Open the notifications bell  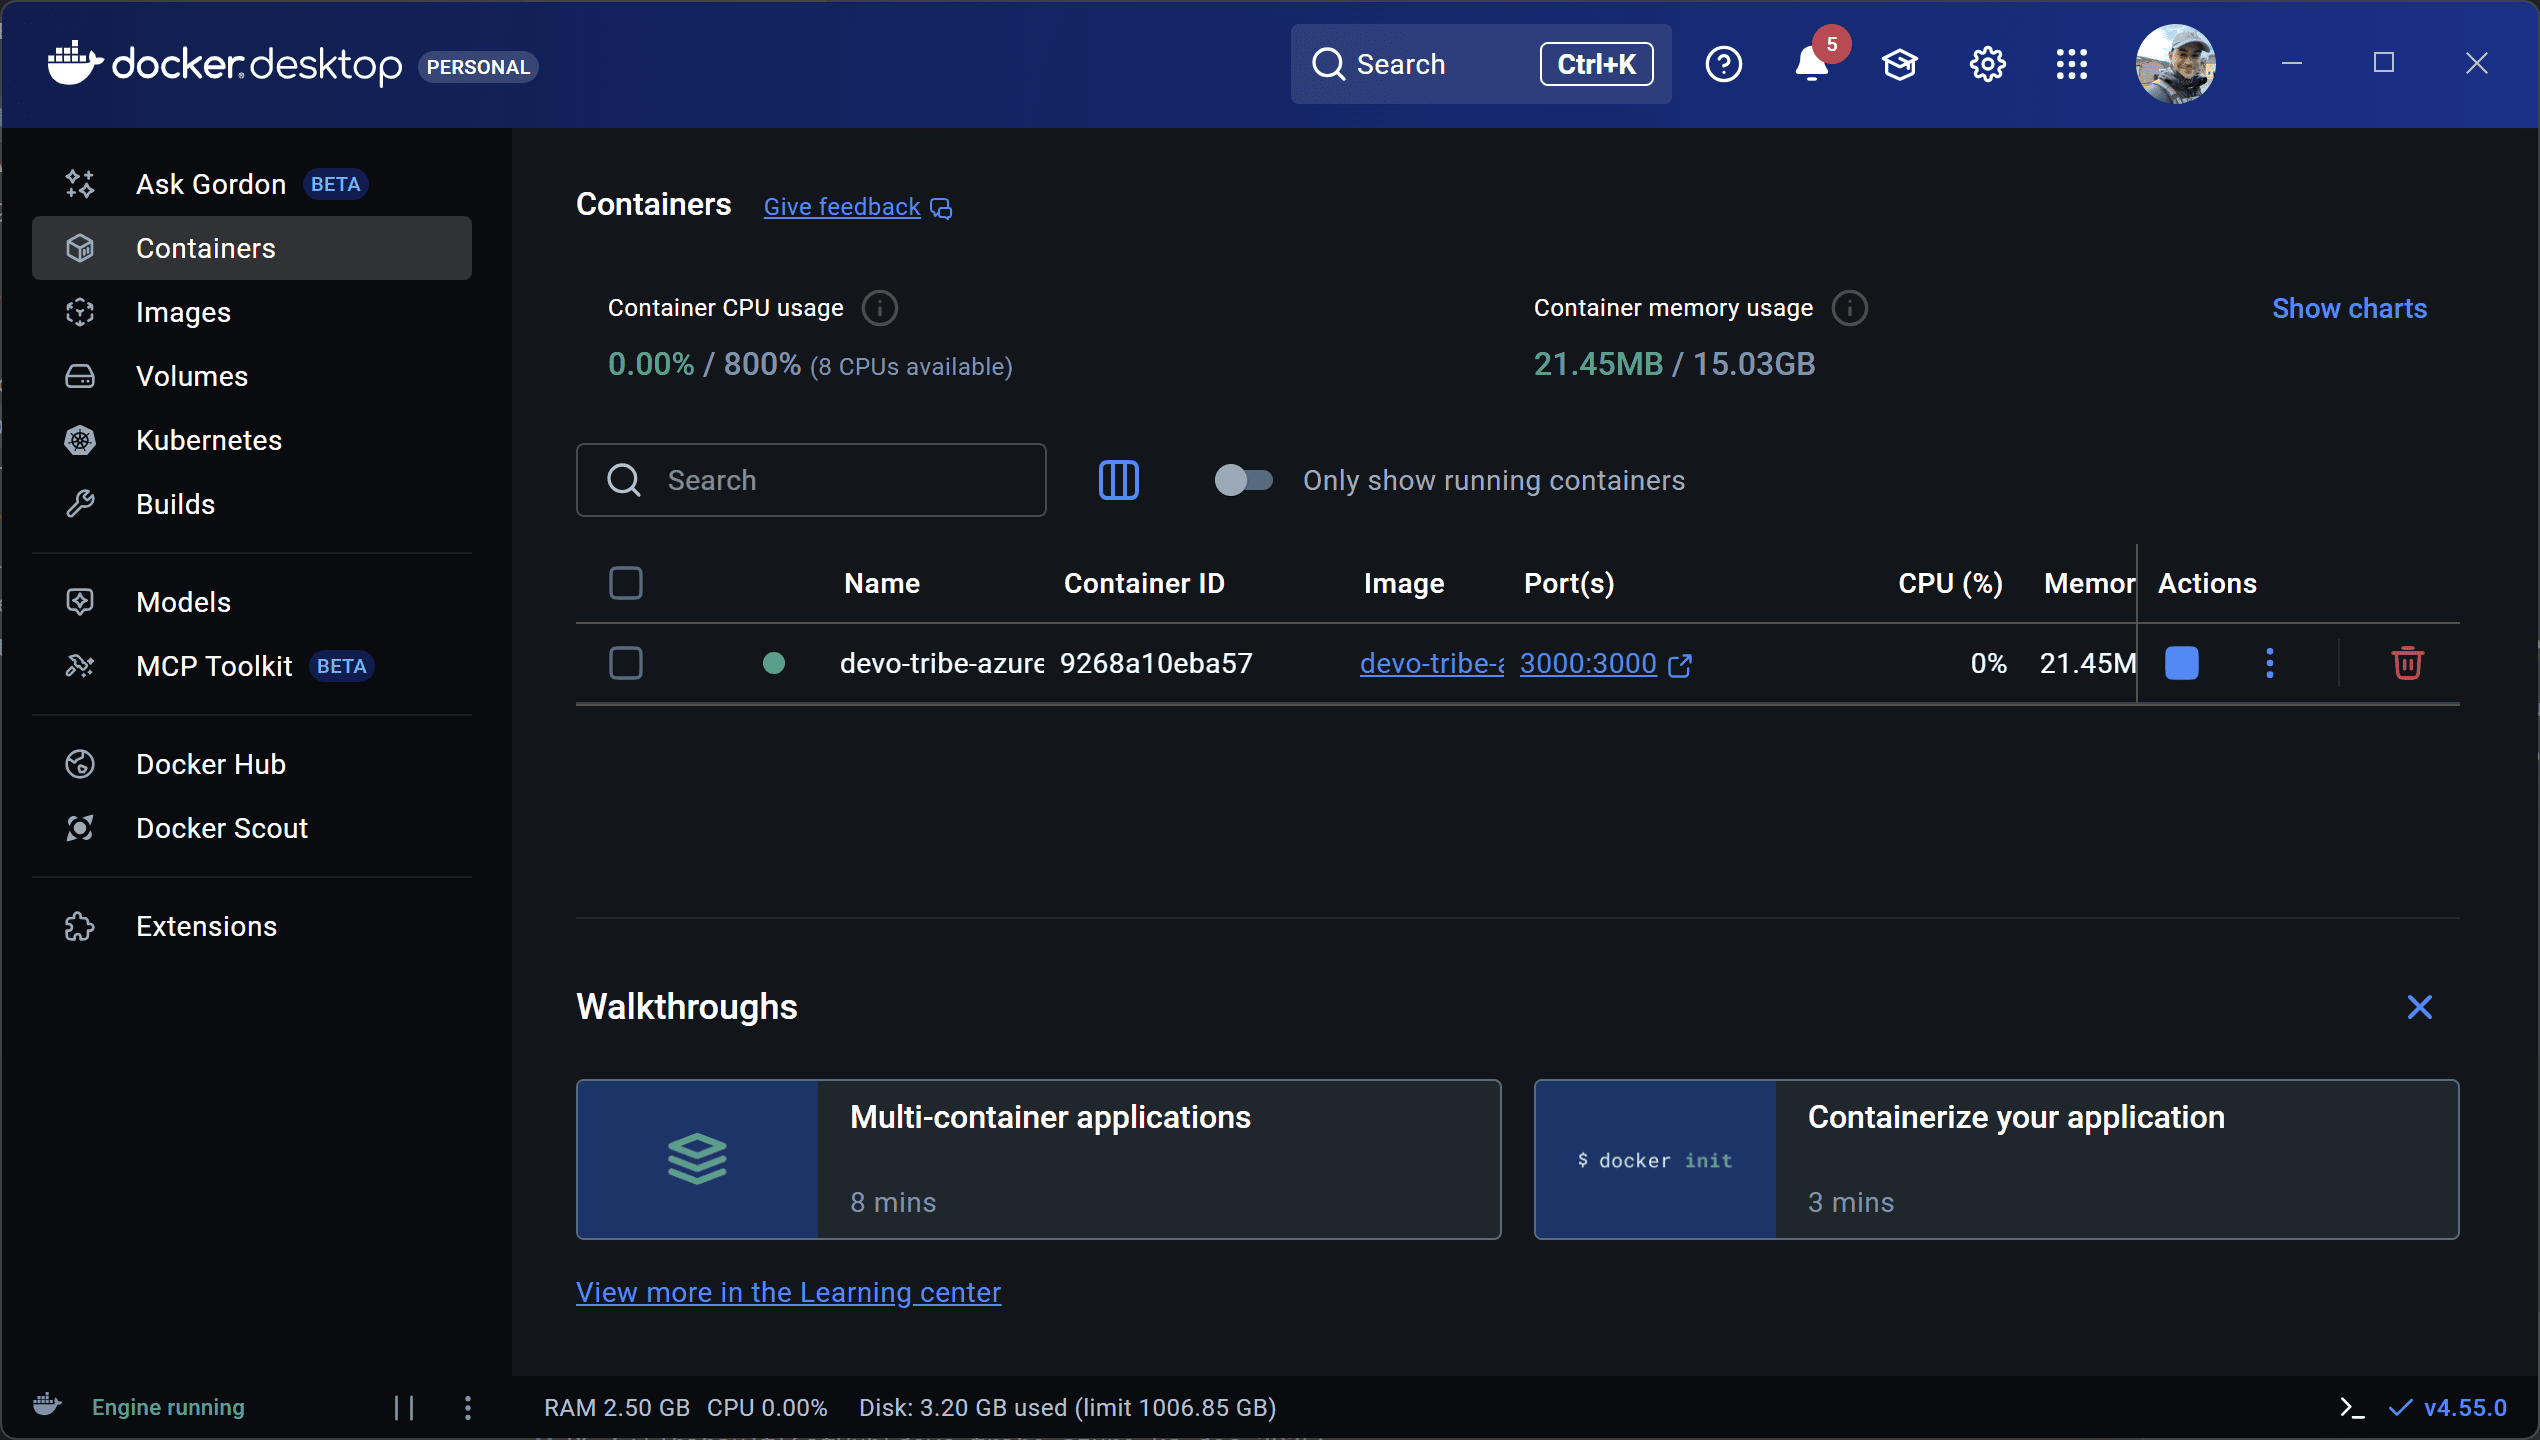coord(1811,65)
